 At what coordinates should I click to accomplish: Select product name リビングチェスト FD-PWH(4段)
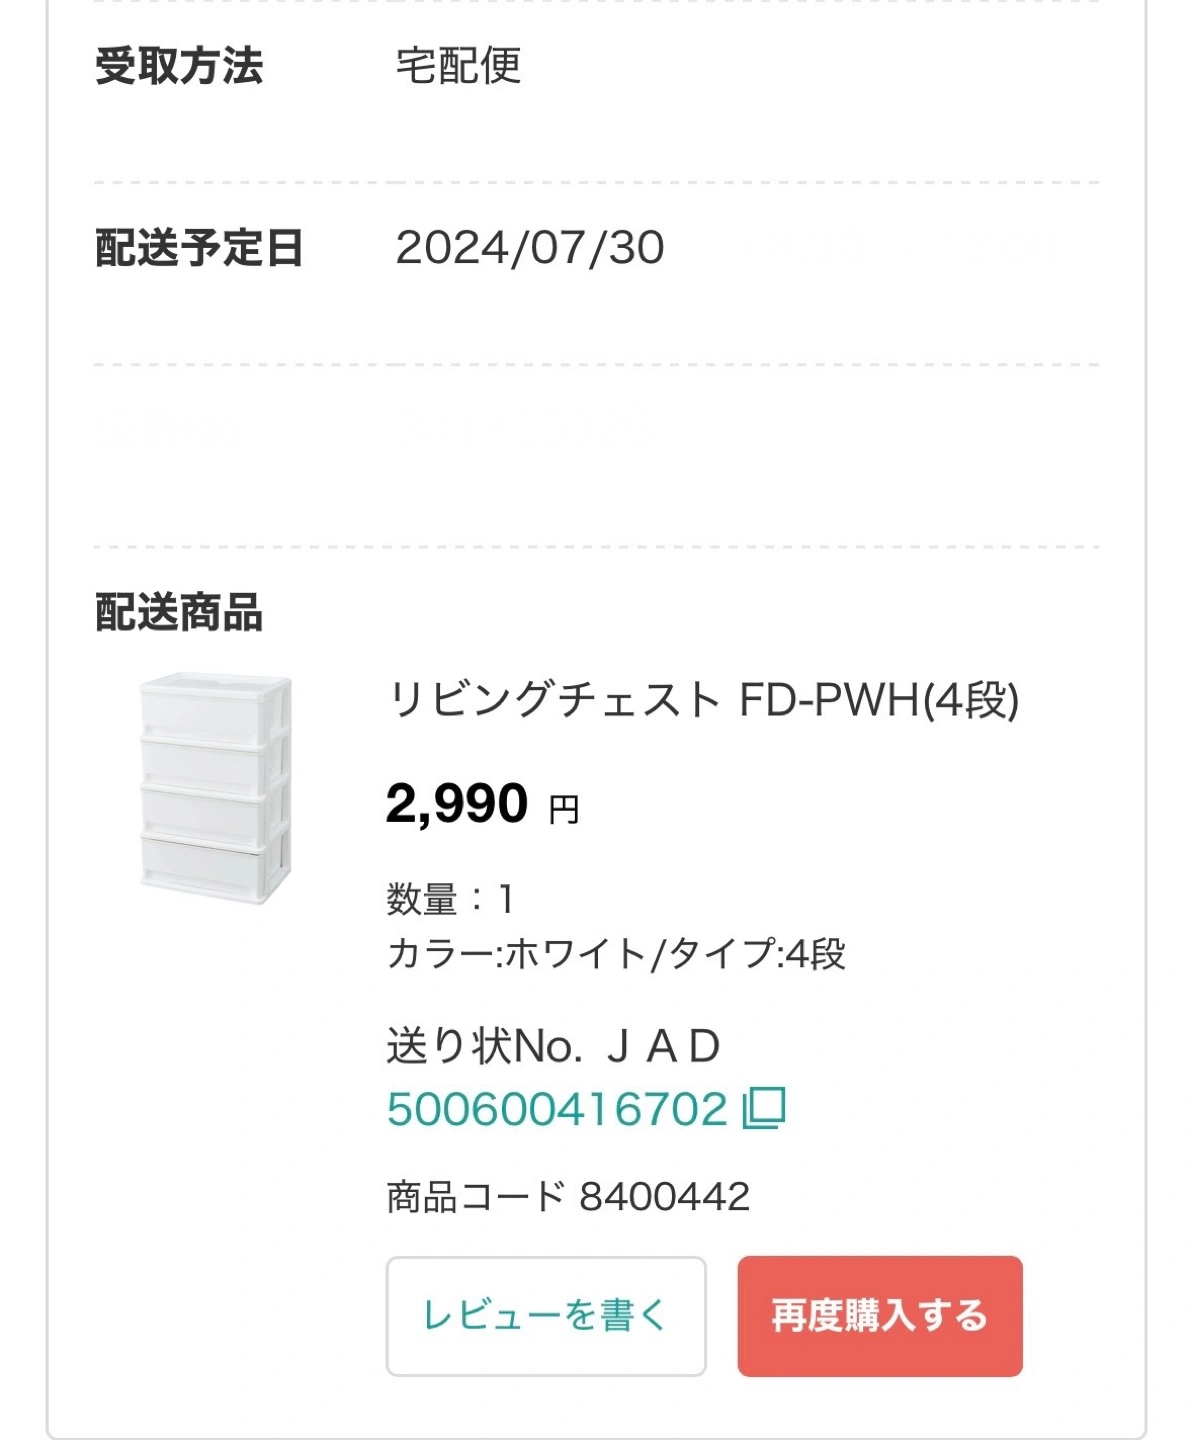point(703,700)
